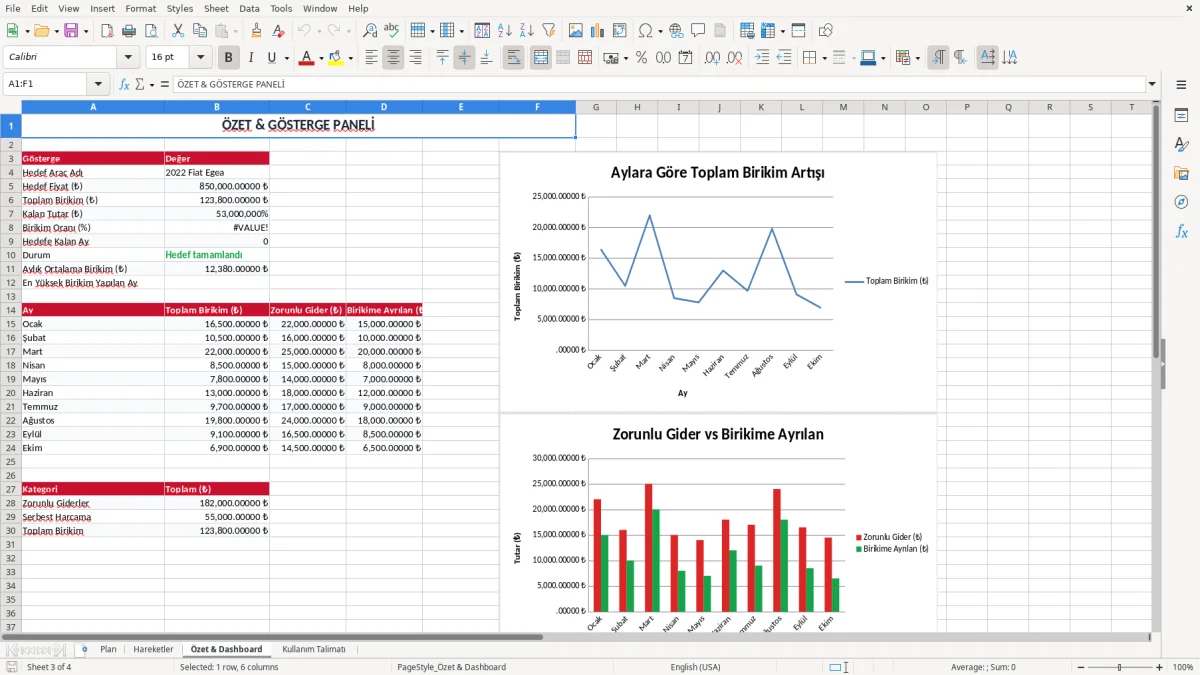
Task: Insert an image using the toolbar icon
Action: [576, 31]
